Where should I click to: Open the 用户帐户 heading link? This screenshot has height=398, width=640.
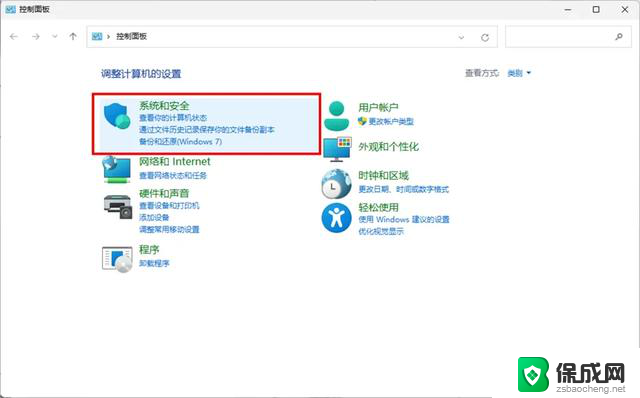tap(378, 107)
